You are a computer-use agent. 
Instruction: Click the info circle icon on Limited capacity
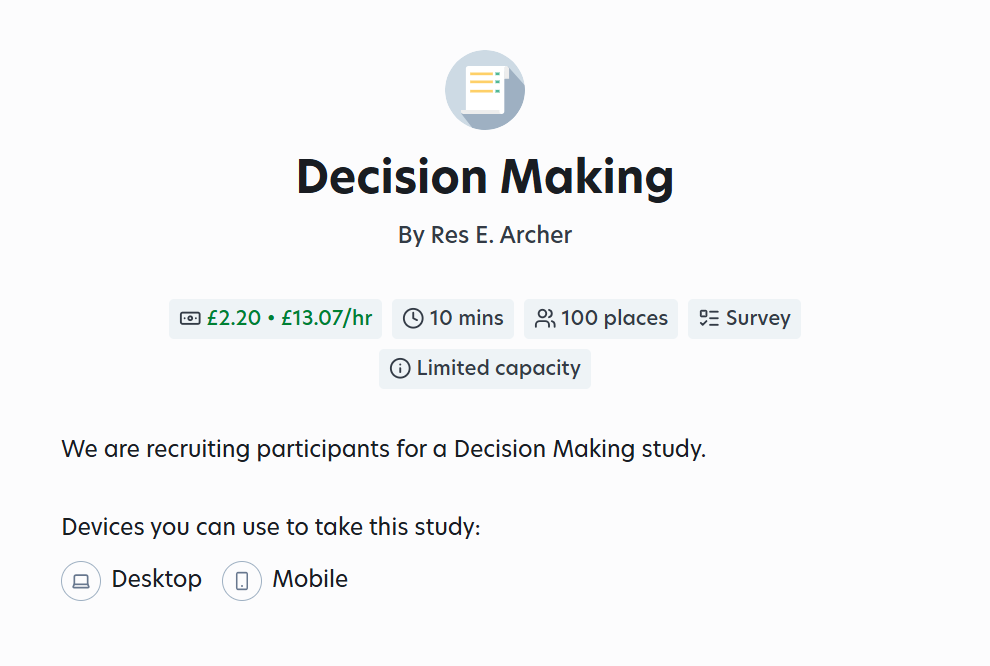pyautogui.click(x=400, y=368)
